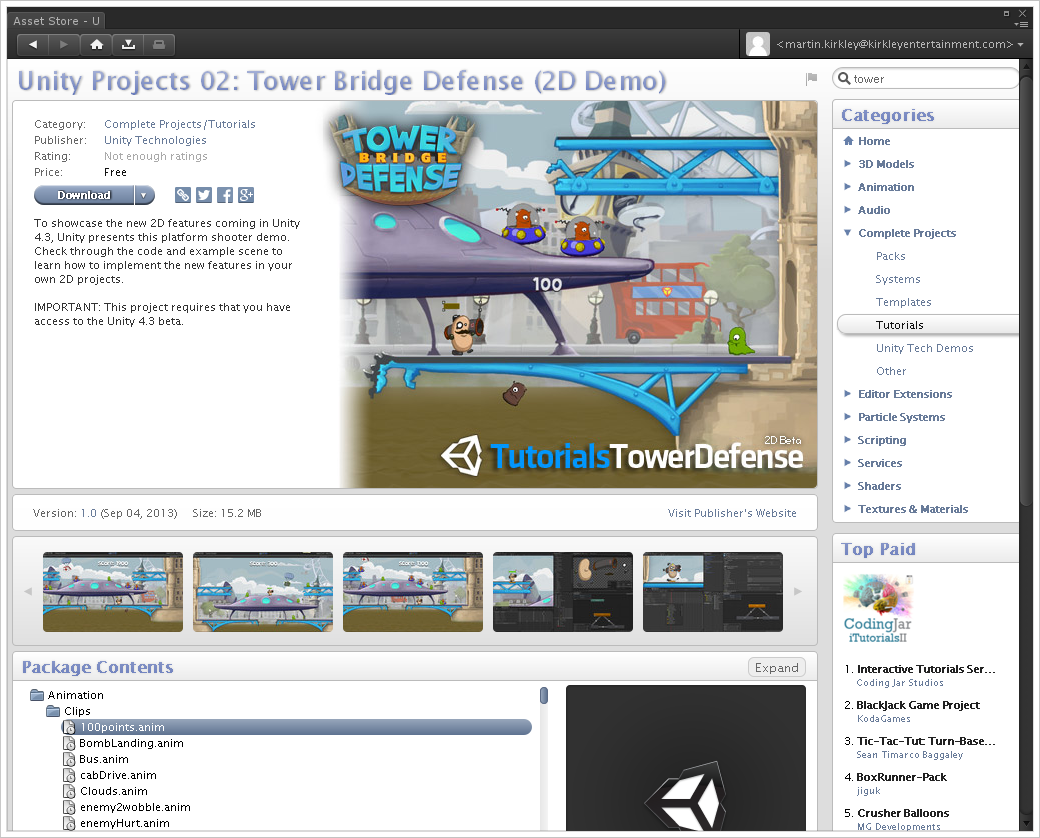Image resolution: width=1040 pixels, height=838 pixels.
Task: Open the fifth editor screenshot thumbnail
Action: click(x=712, y=592)
